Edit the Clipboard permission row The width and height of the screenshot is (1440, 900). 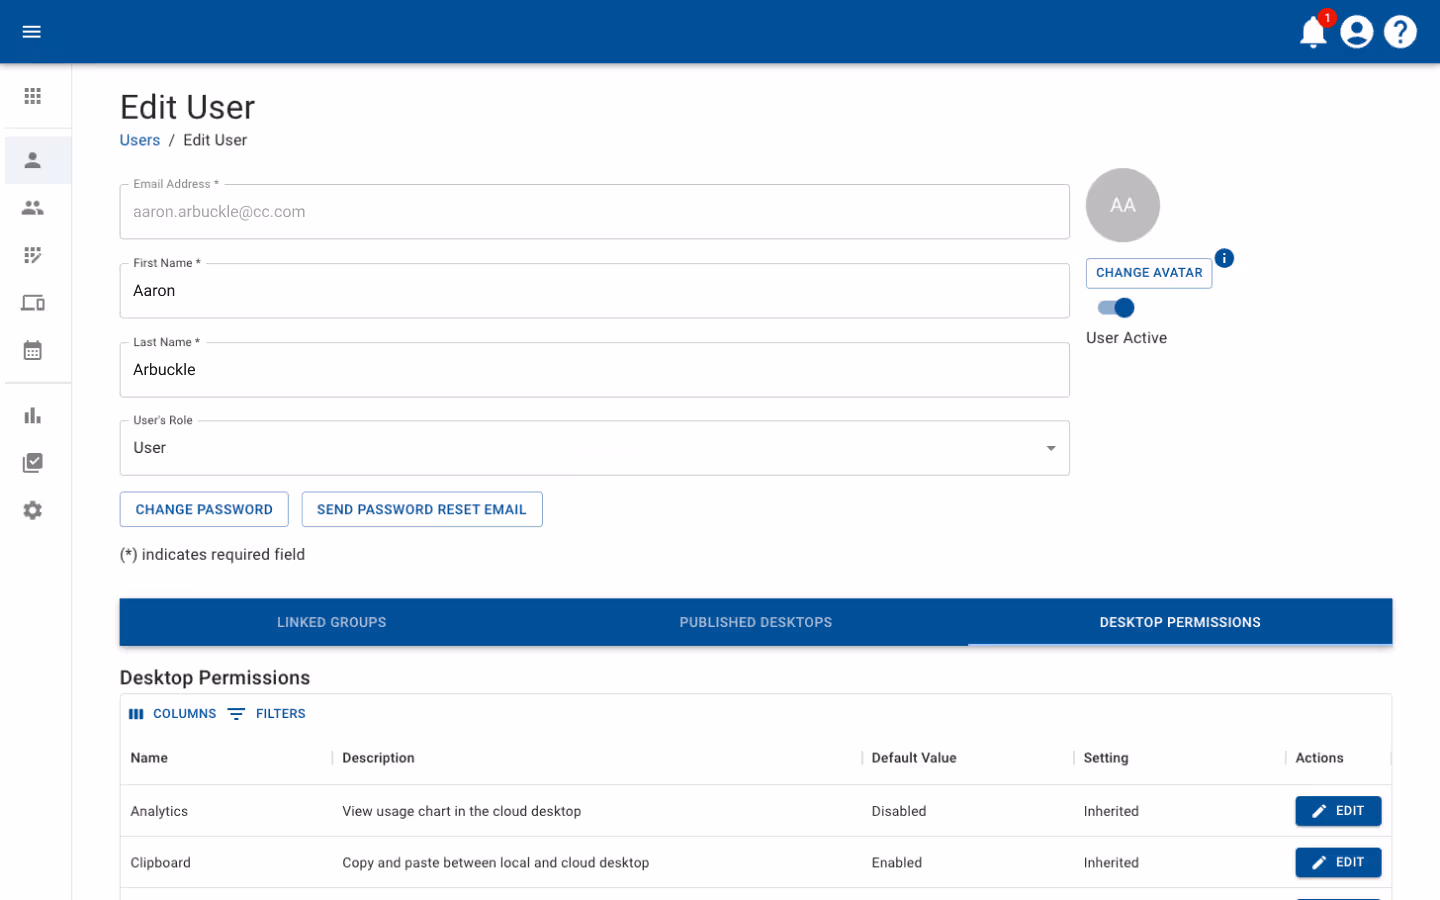(1338, 862)
